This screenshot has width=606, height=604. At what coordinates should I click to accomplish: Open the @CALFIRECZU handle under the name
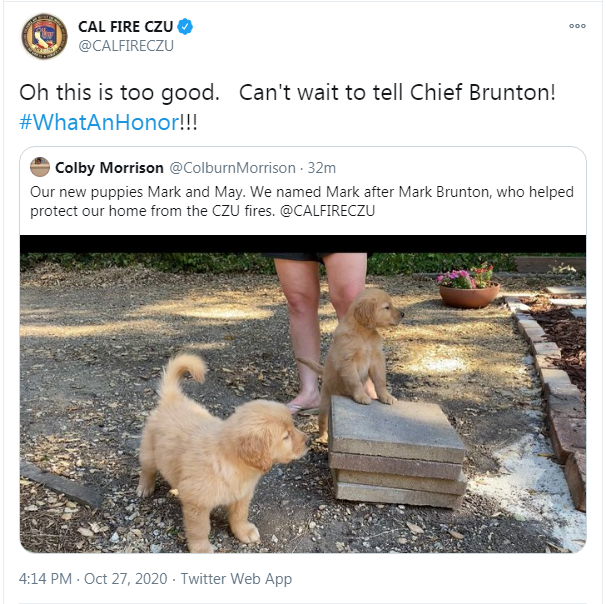coord(126,46)
